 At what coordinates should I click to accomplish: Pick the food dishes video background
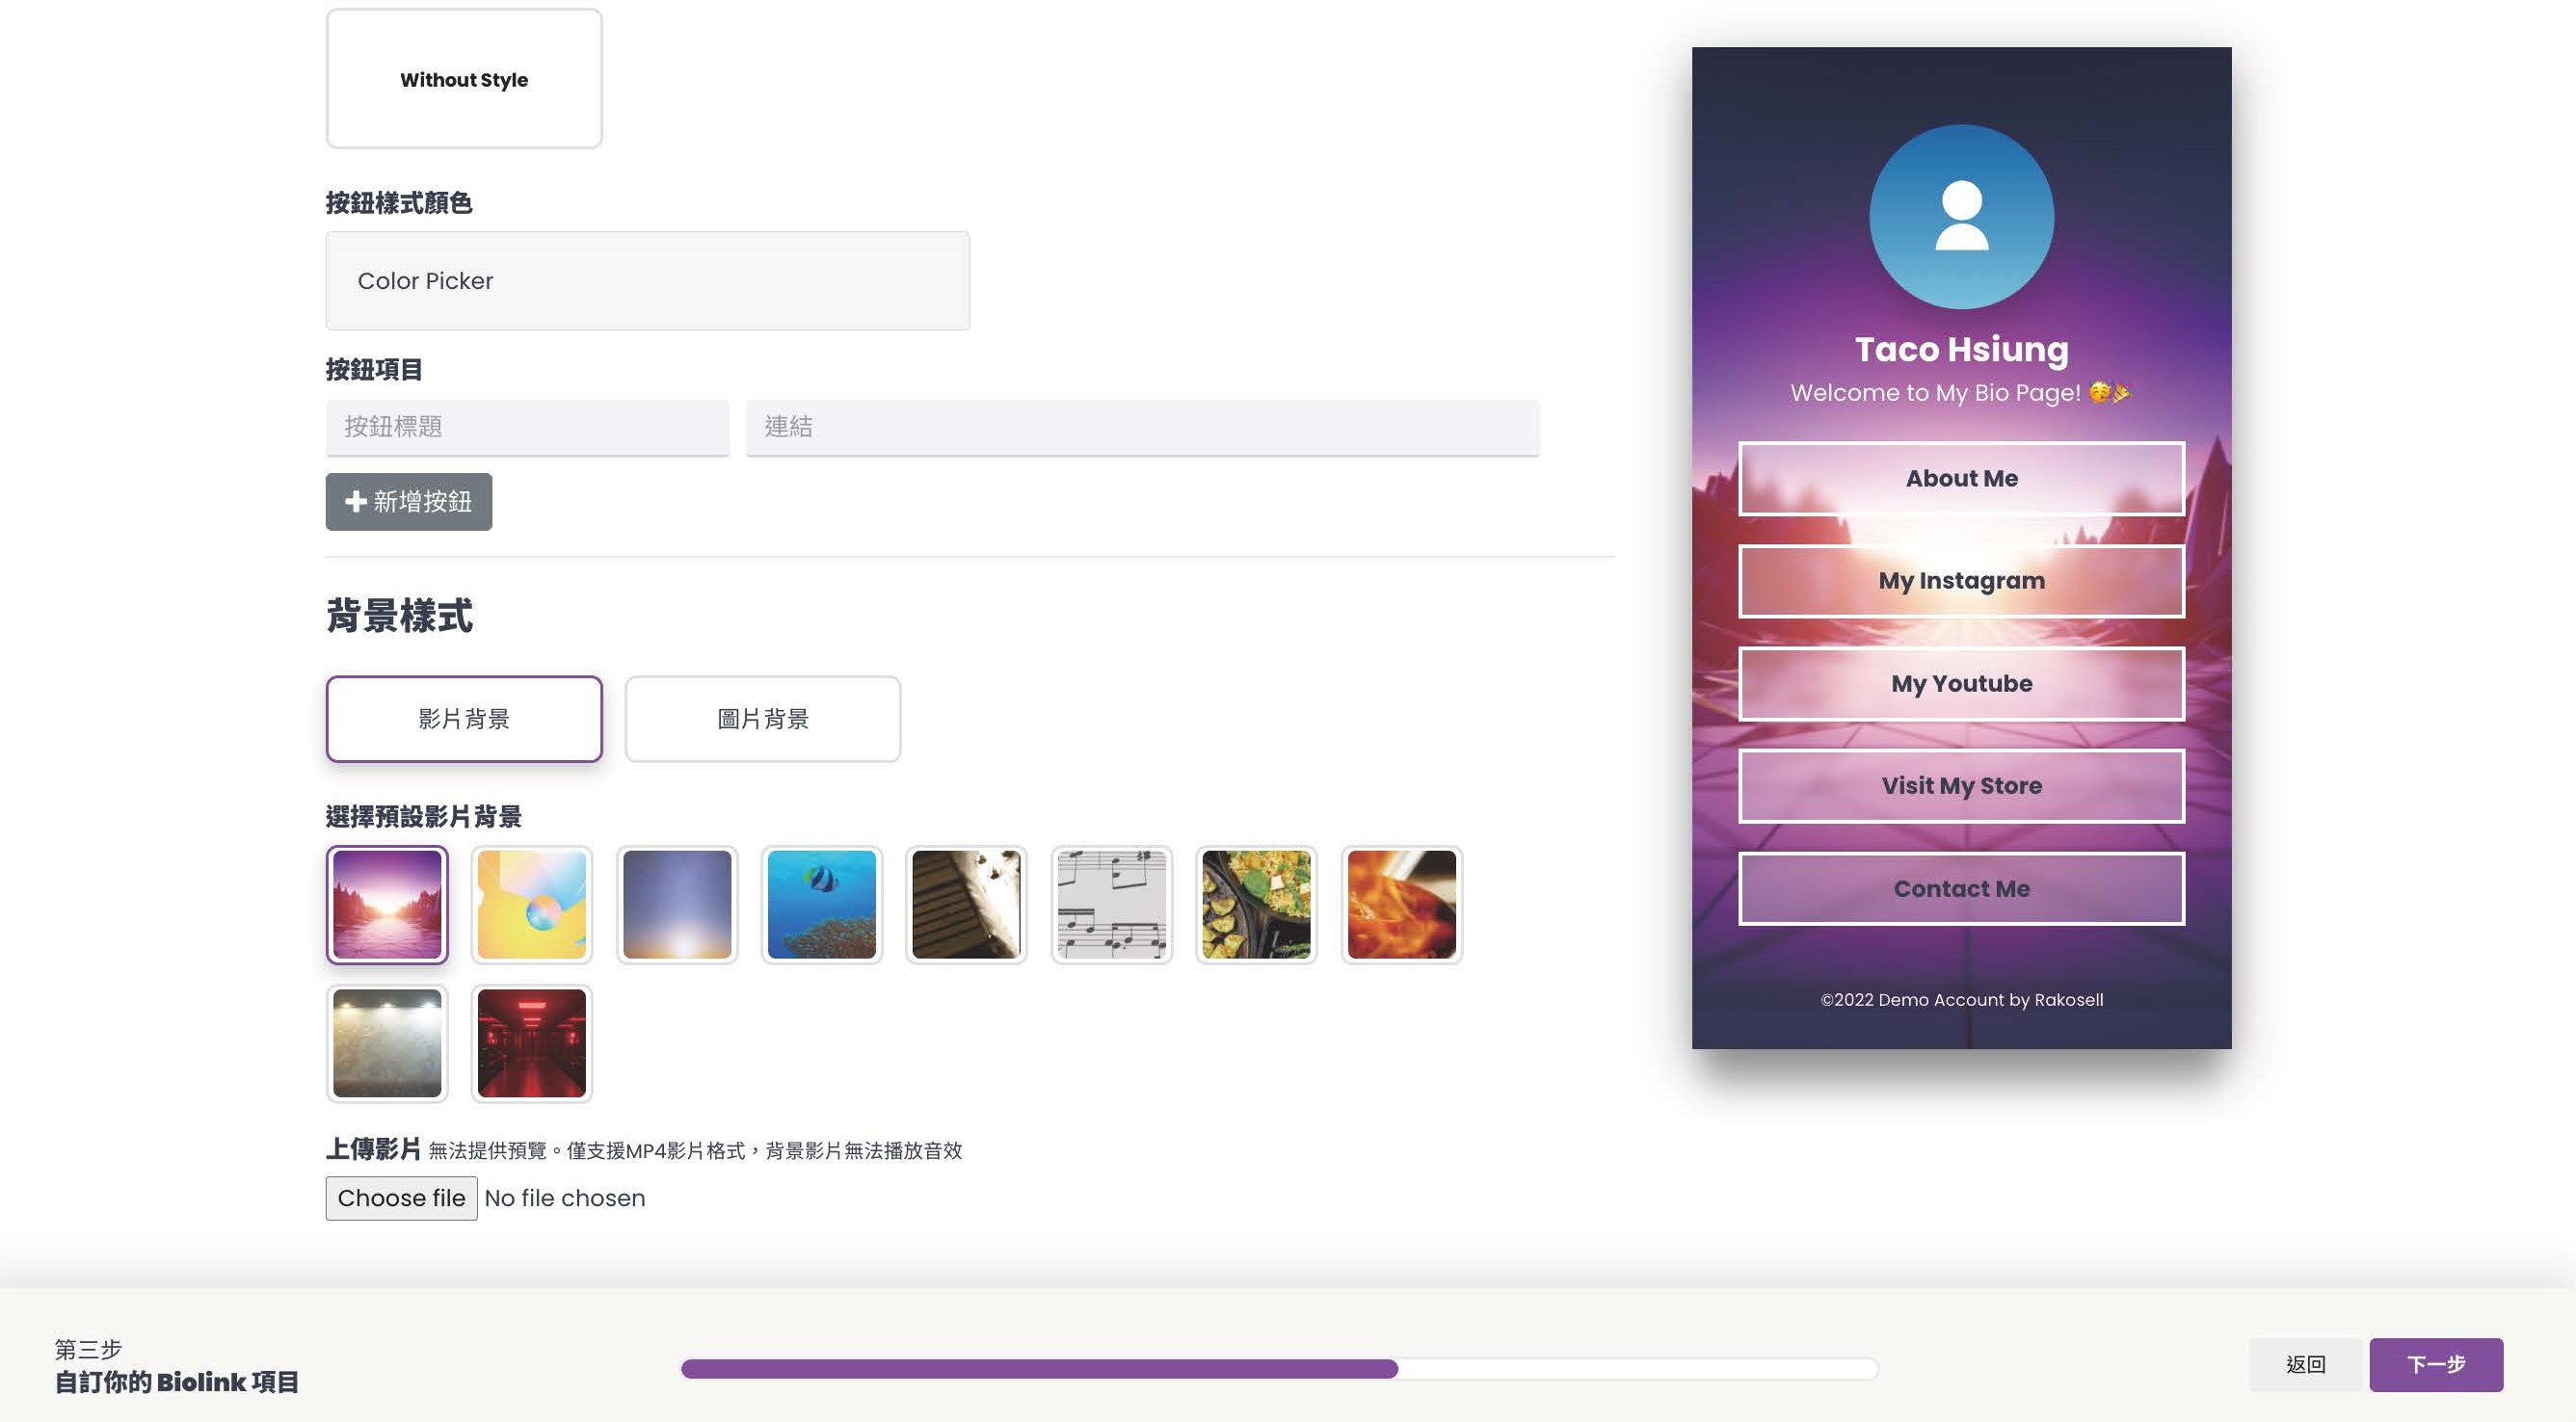pyautogui.click(x=1256, y=904)
